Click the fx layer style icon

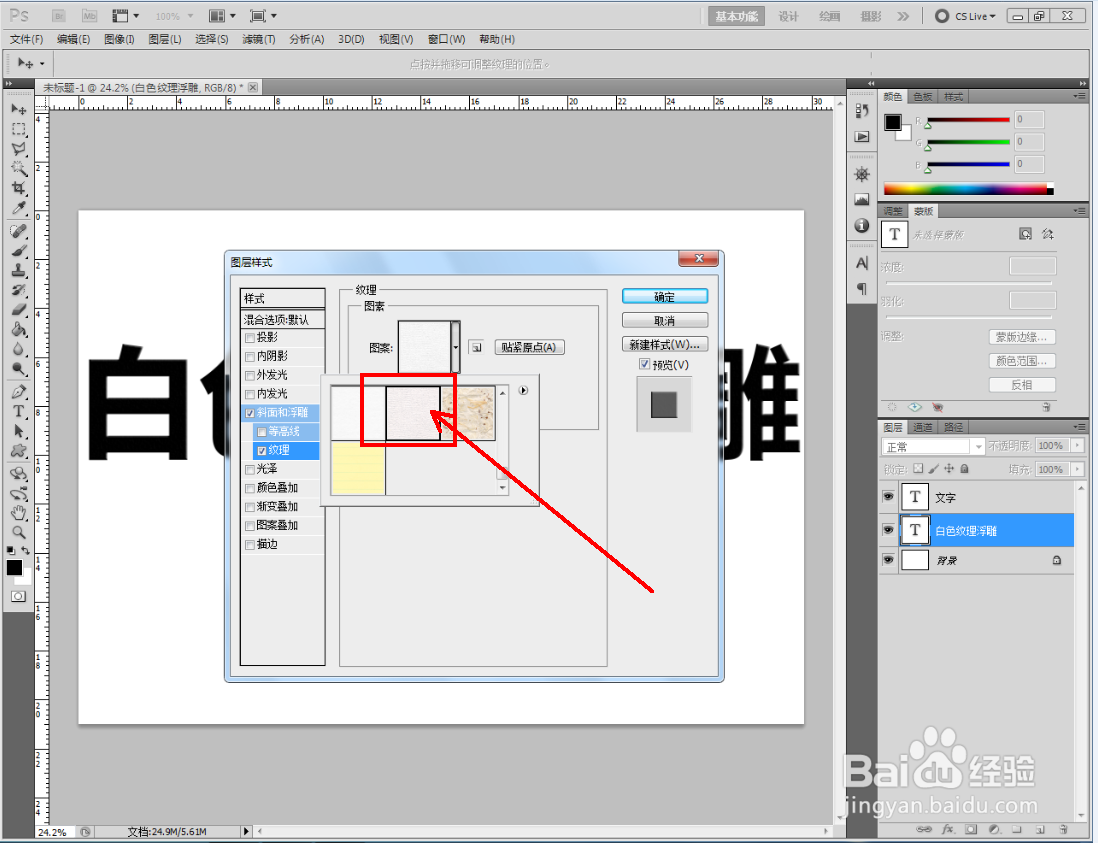pyautogui.click(x=948, y=829)
